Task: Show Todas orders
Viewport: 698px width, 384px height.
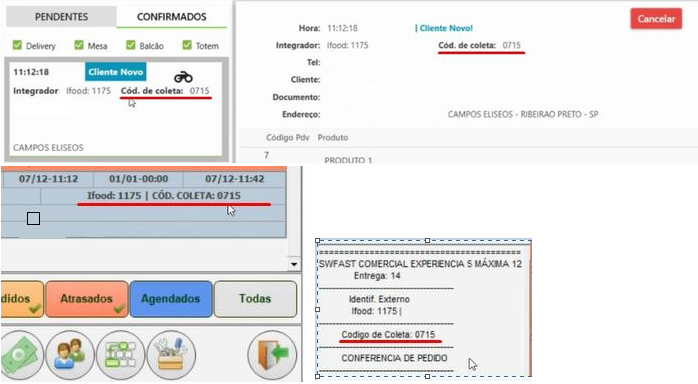Action: click(x=255, y=299)
